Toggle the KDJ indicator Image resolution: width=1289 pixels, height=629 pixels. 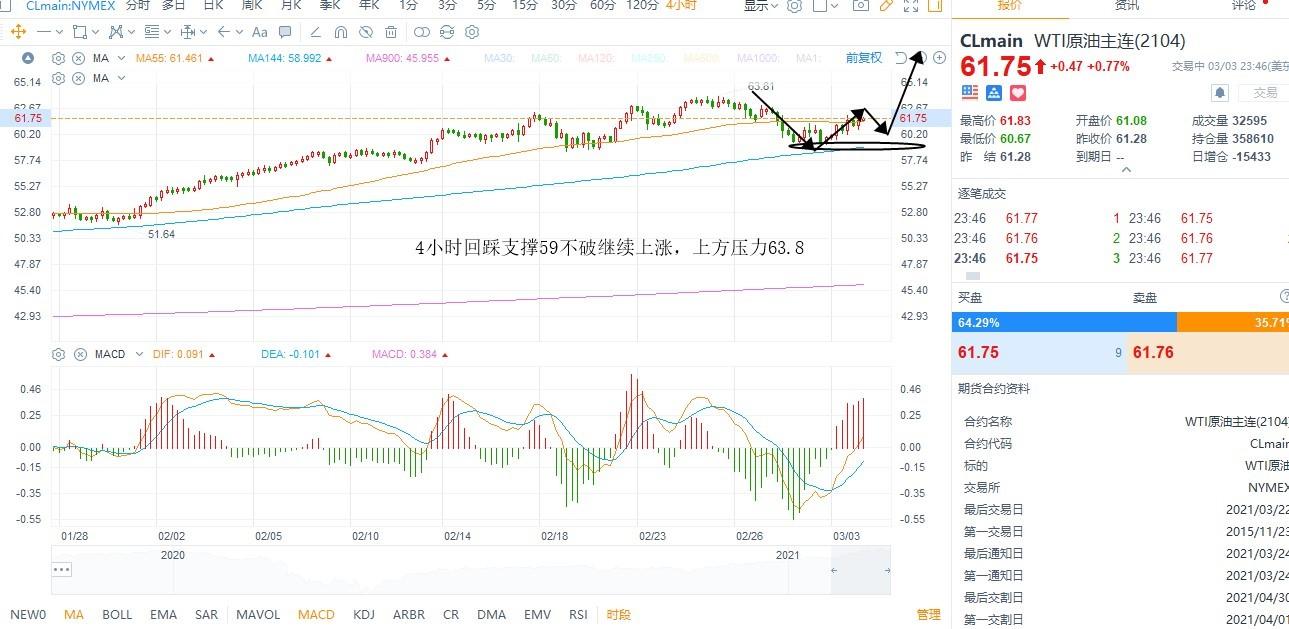point(365,614)
